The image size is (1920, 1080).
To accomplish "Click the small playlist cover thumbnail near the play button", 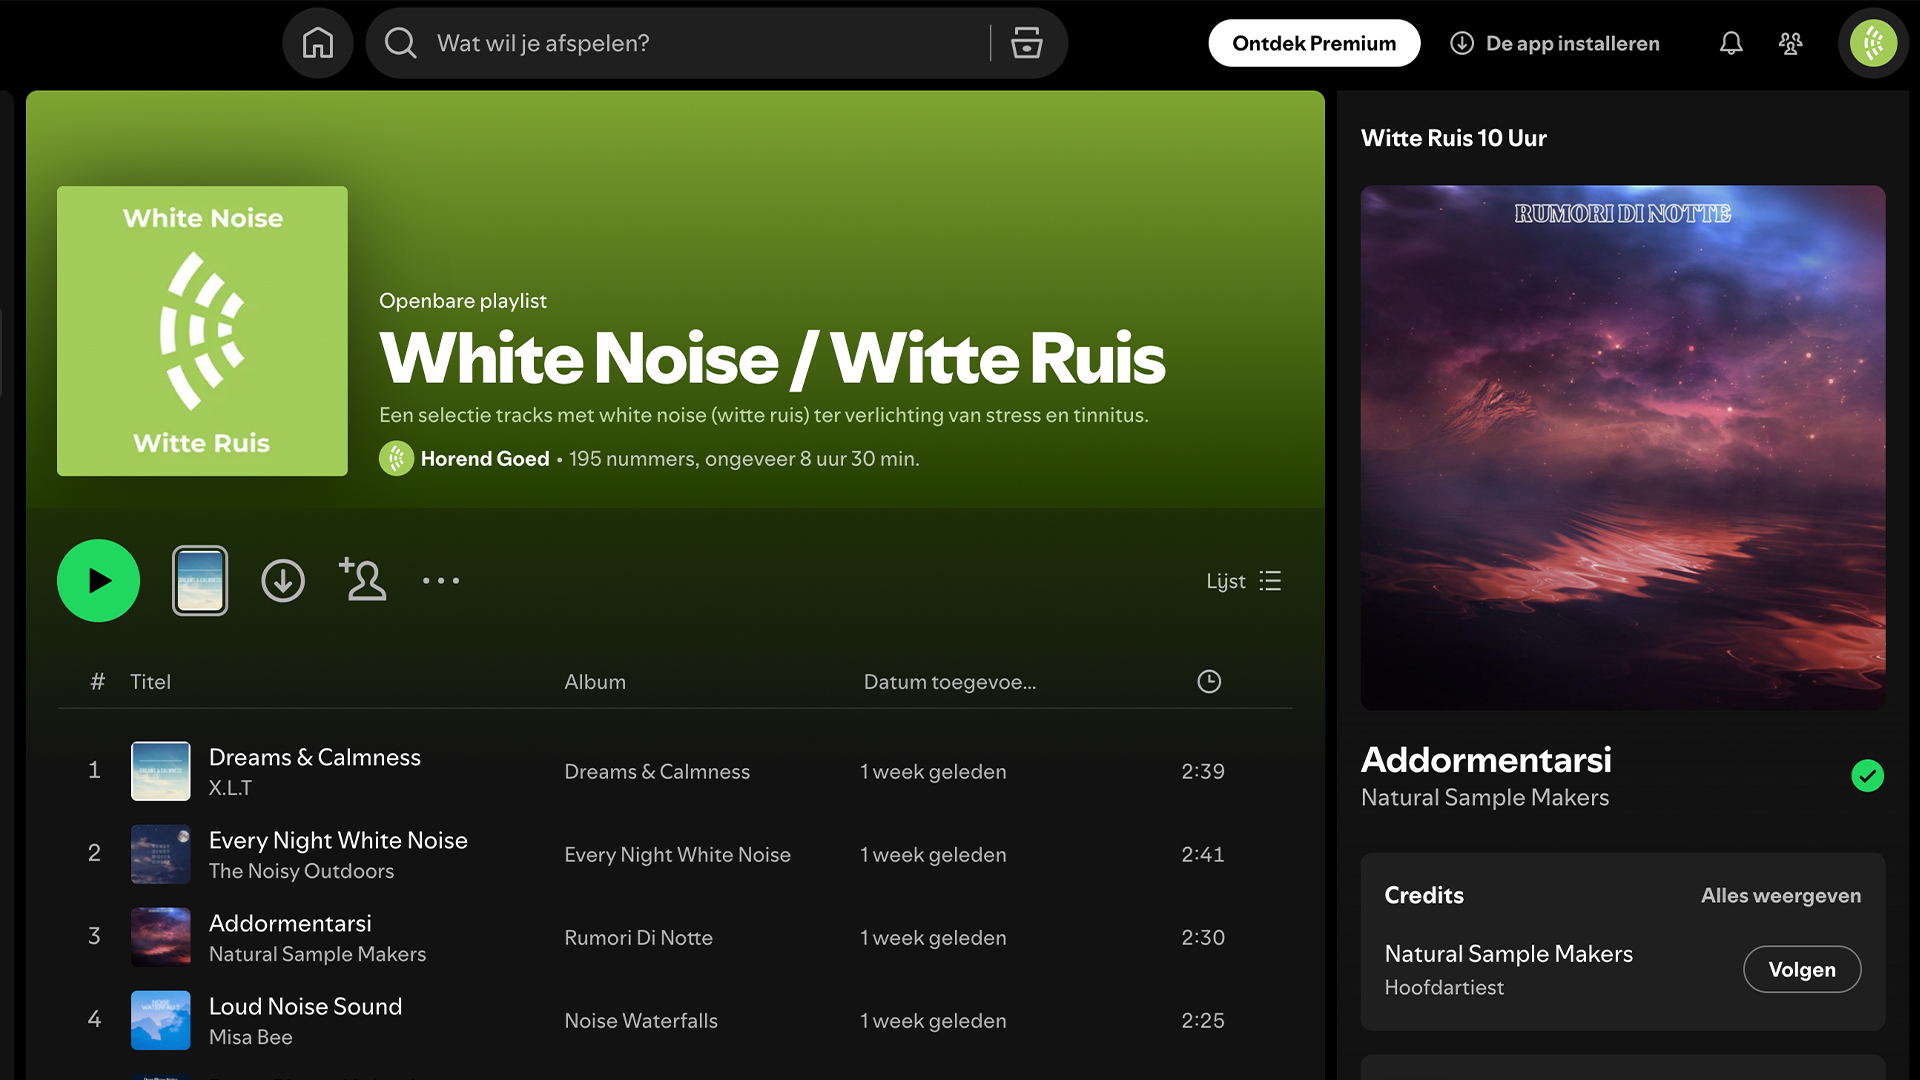I will (200, 580).
